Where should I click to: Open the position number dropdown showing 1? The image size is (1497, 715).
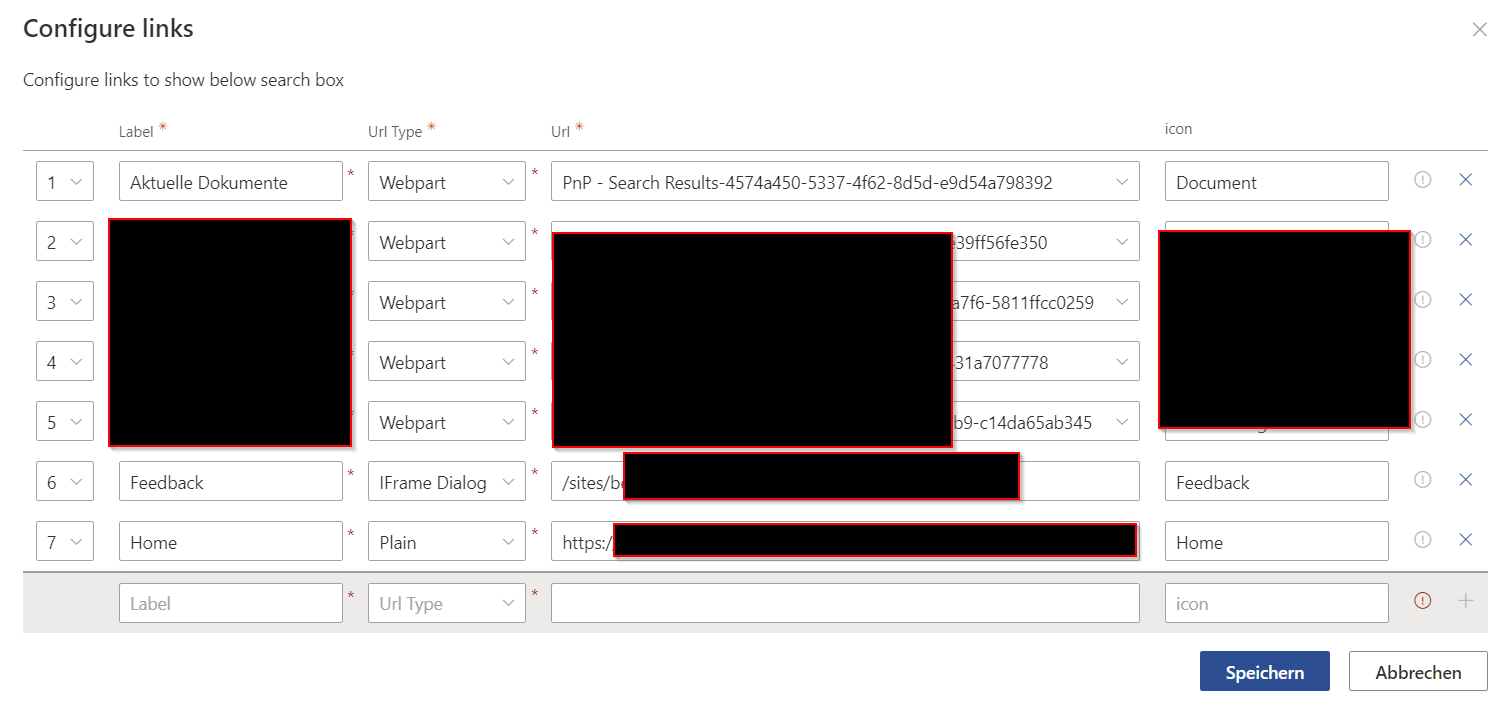coord(64,181)
